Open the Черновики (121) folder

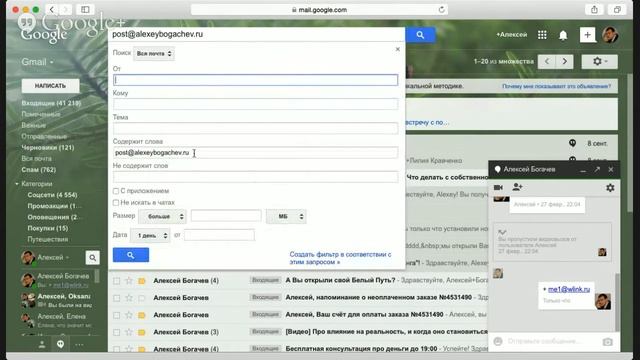(x=48, y=147)
